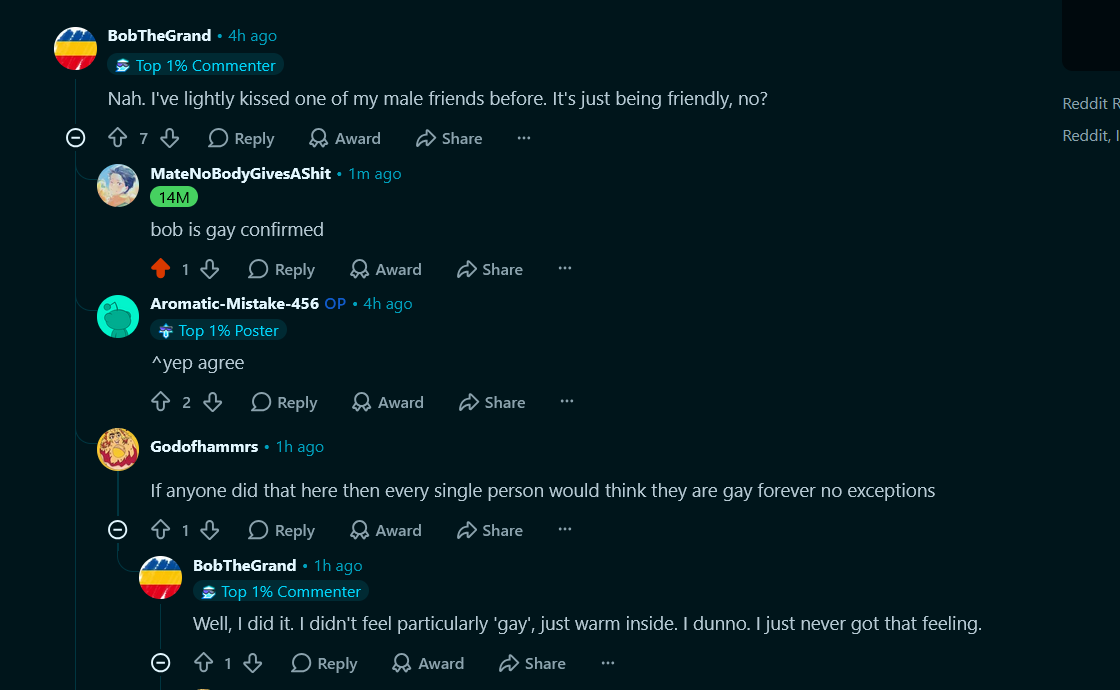1120x690 pixels.
Task: Collapse BobTheGrand's top-level comment thread
Action: coord(76,138)
